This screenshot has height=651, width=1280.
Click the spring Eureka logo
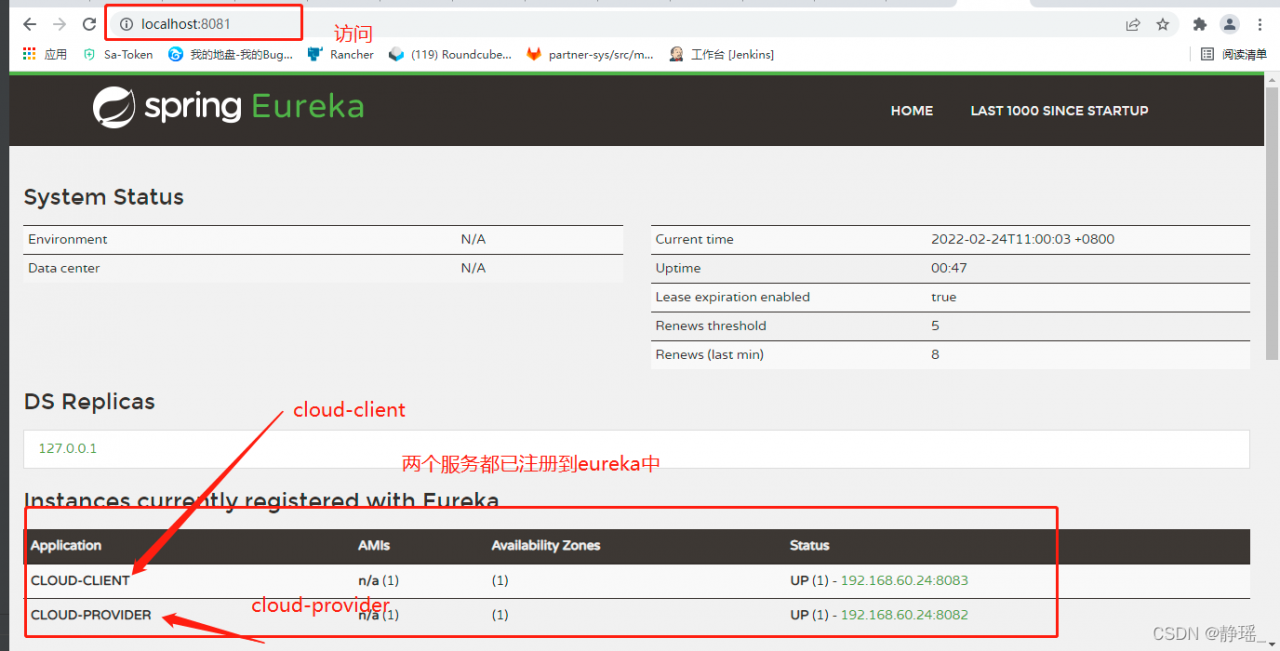point(228,107)
